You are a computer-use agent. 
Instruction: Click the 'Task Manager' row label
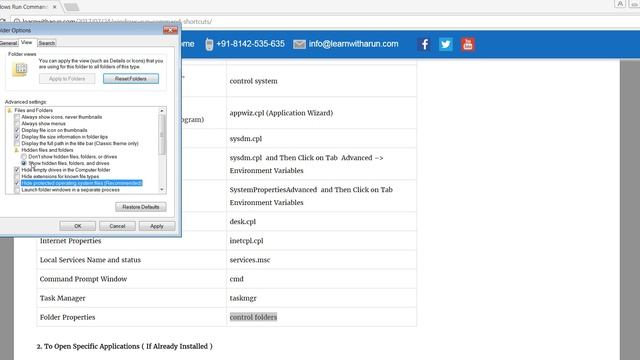pyautogui.click(x=62, y=298)
